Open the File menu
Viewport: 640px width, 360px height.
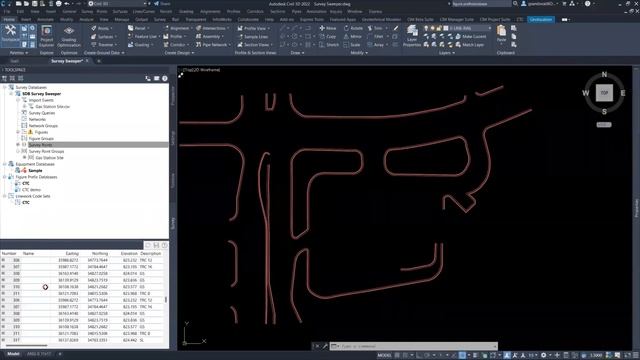point(7,11)
